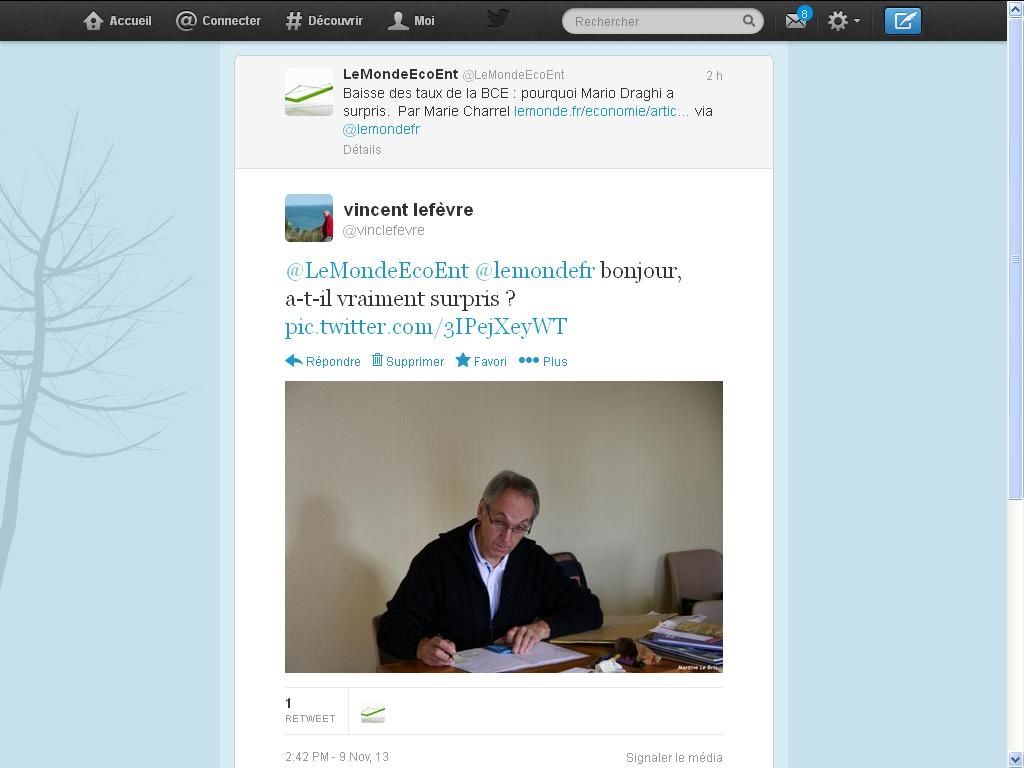The height and width of the screenshot is (768, 1024).
Task: Open the compose new tweet button
Action: pyautogui.click(x=903, y=21)
